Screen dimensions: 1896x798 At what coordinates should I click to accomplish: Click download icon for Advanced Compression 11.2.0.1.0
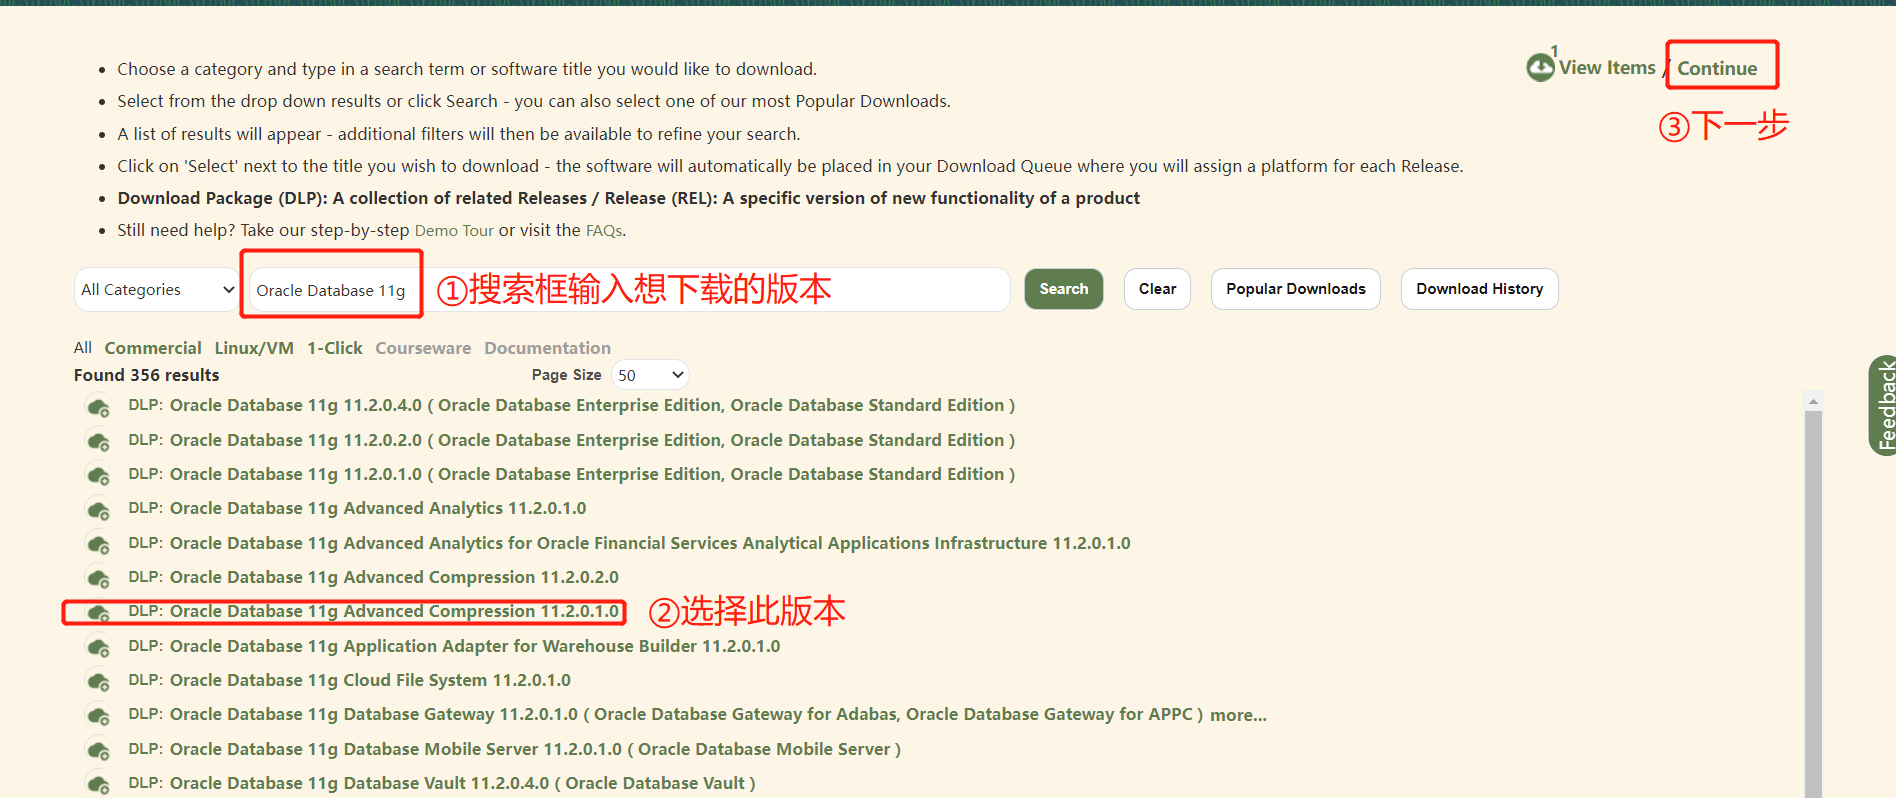point(98,612)
